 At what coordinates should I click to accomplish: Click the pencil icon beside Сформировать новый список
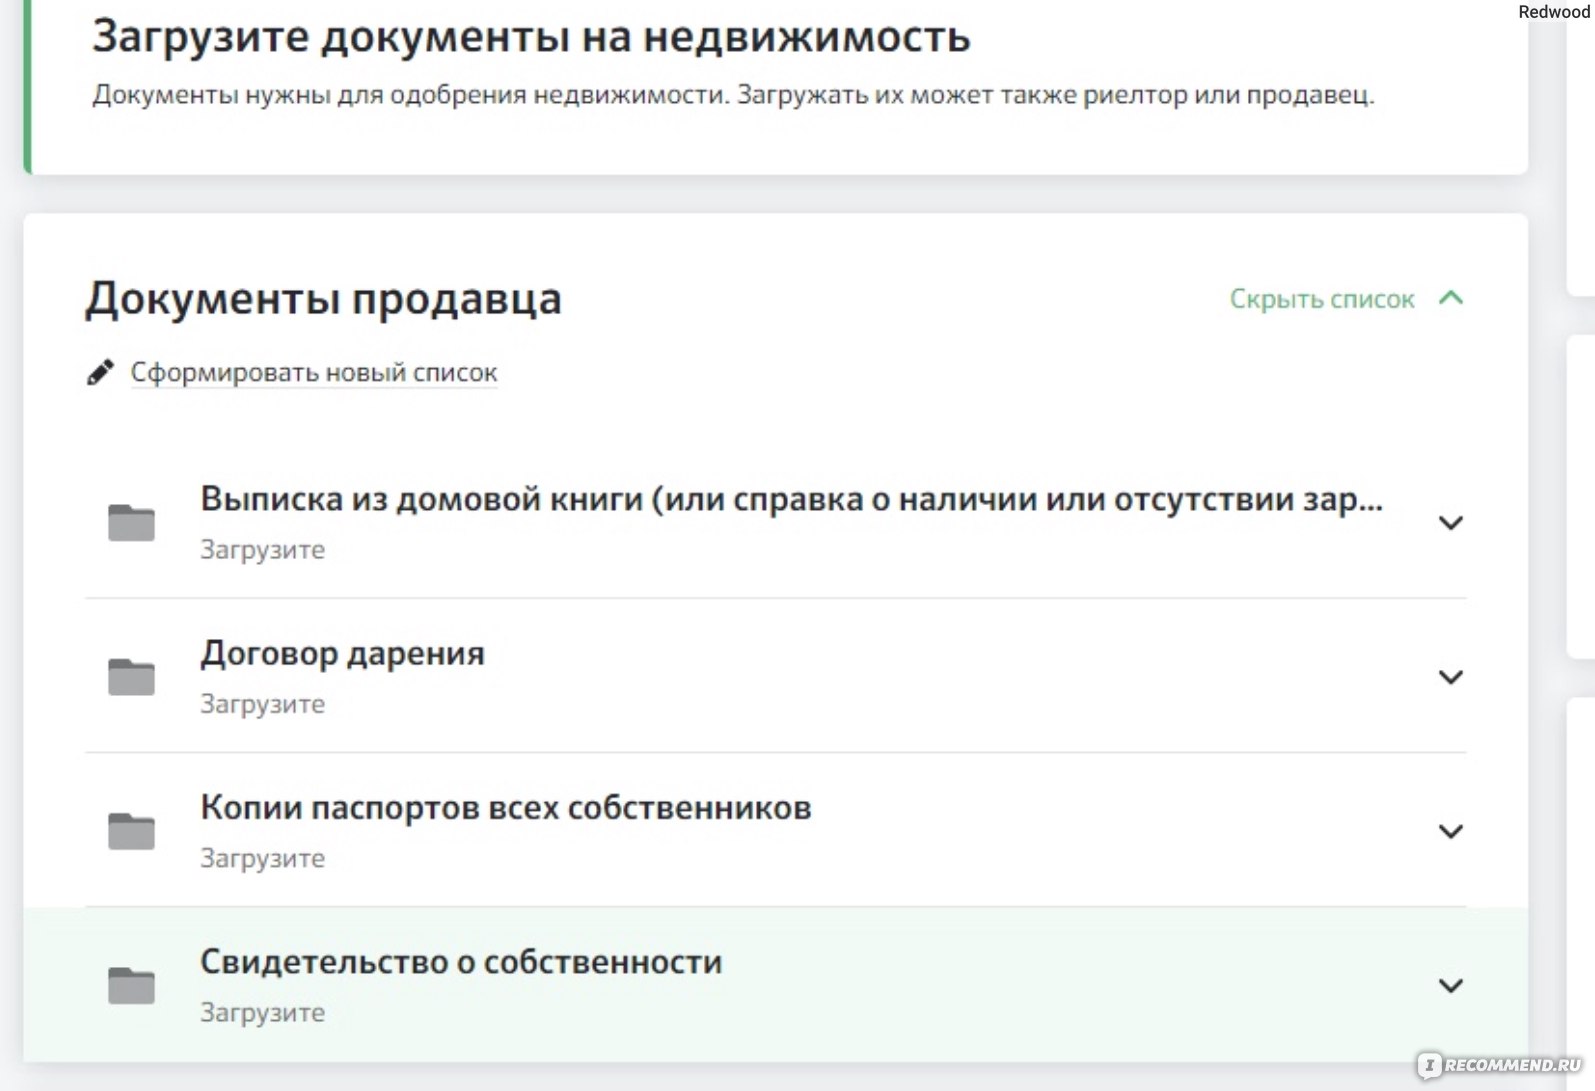(x=100, y=373)
